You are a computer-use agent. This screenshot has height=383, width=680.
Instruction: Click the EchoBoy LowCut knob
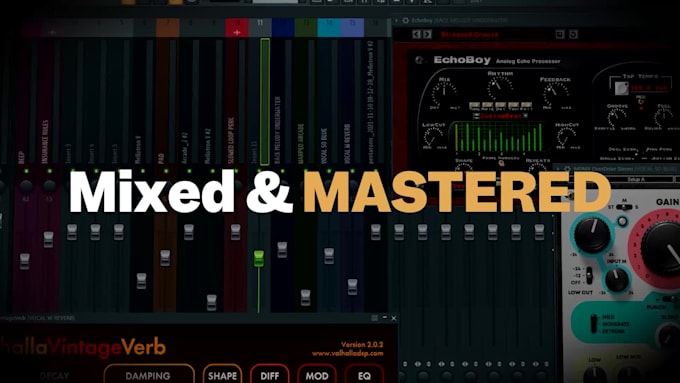[433, 137]
